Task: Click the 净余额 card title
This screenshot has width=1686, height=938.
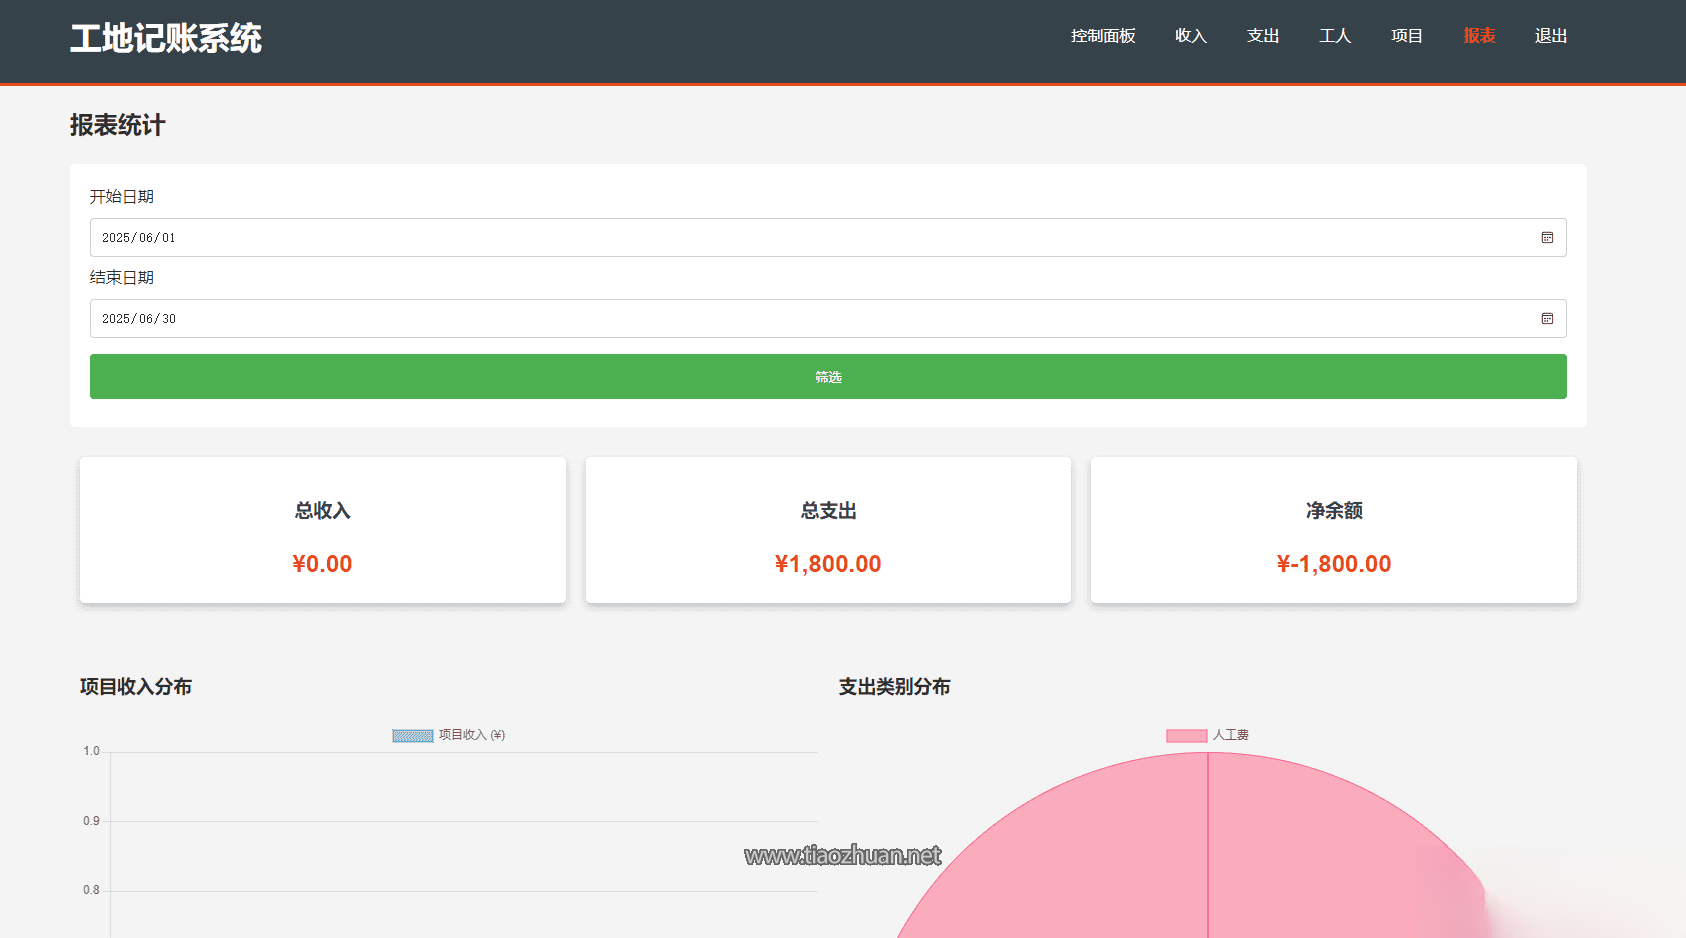Action: pyautogui.click(x=1334, y=511)
